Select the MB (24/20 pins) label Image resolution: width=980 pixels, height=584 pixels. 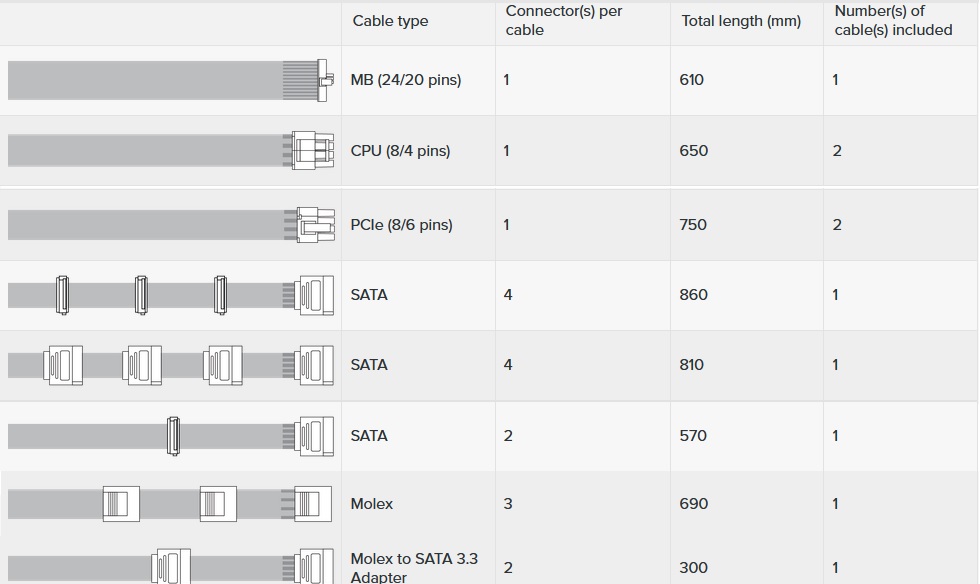[x=406, y=80]
